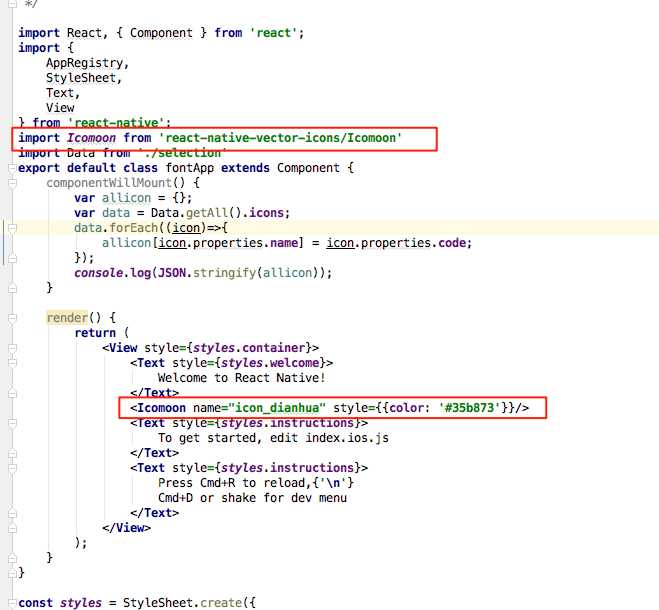The height and width of the screenshot is (610, 659).
Task: Click the stringify method call
Action: pyautogui.click(x=224, y=273)
